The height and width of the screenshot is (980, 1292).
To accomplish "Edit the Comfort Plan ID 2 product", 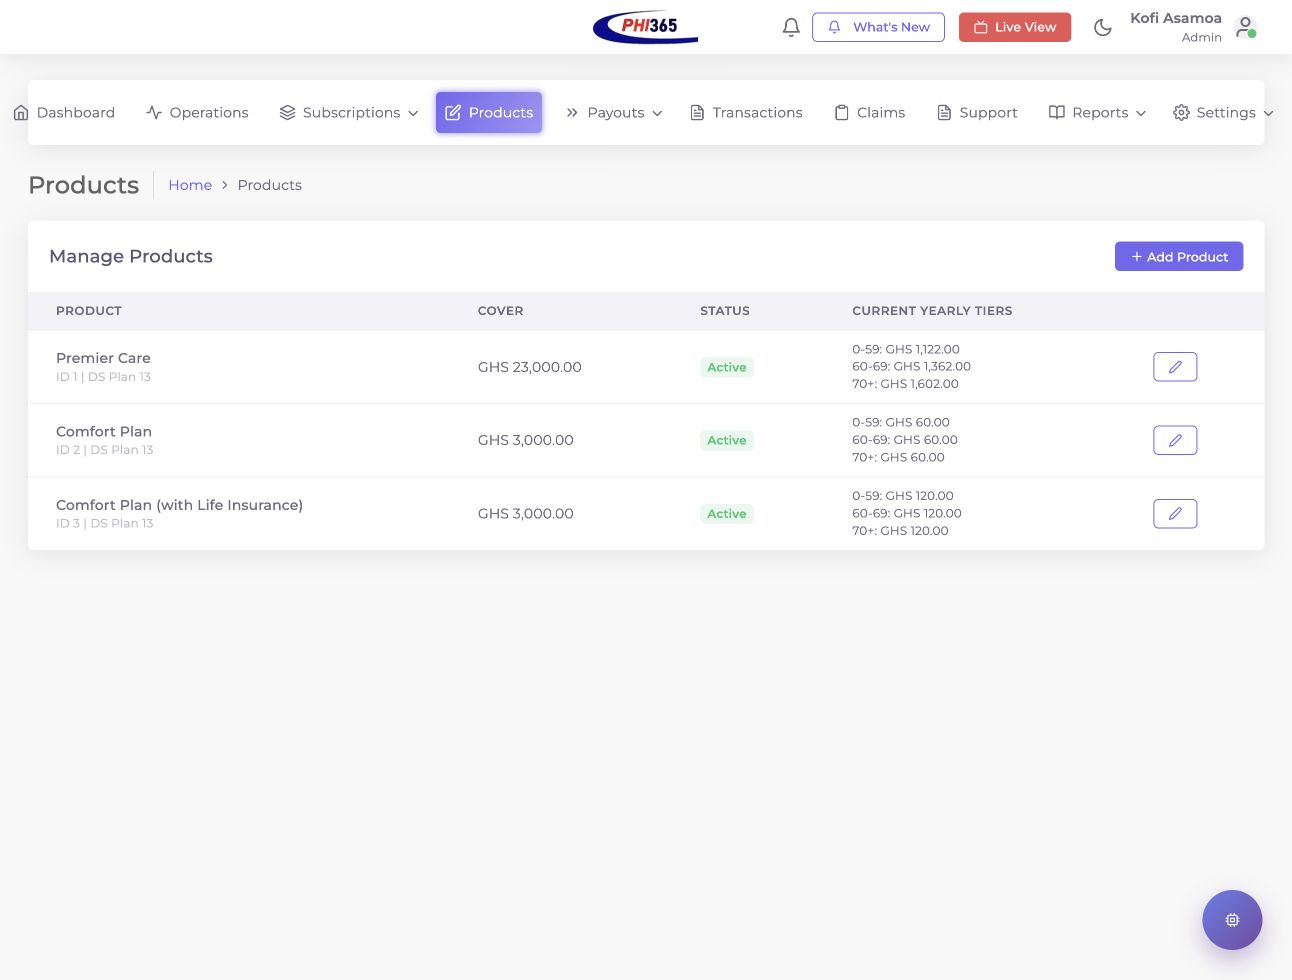I will tap(1175, 440).
